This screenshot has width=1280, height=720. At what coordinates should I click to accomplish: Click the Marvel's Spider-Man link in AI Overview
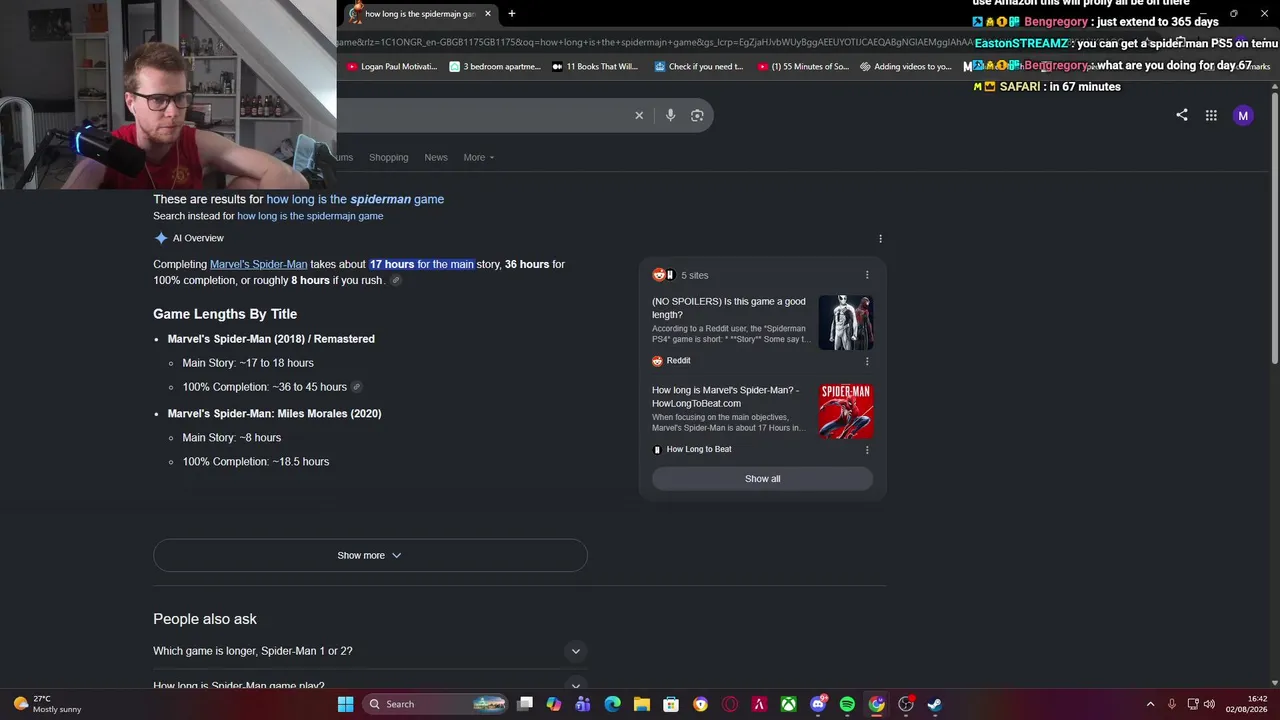point(259,264)
